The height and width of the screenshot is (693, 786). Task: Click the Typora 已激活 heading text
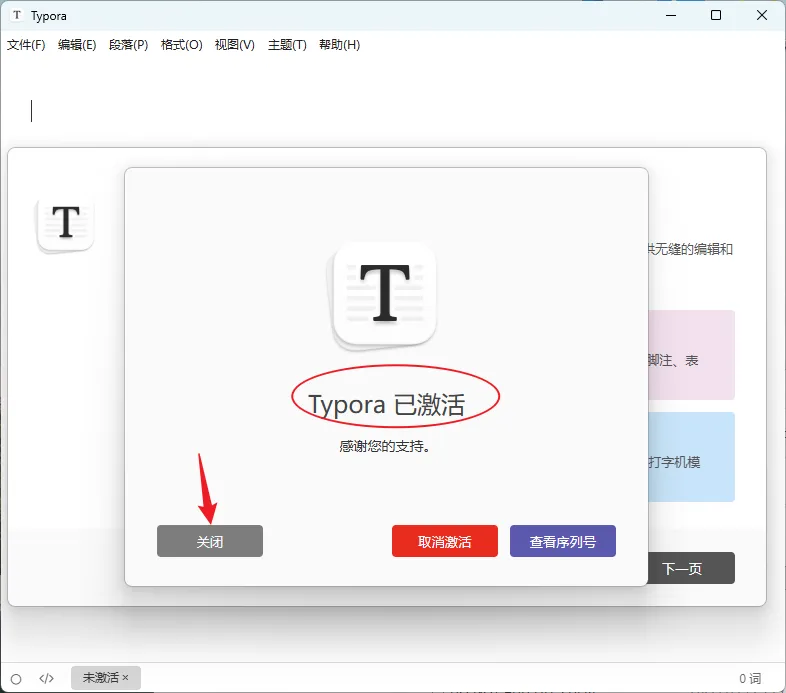[386, 404]
